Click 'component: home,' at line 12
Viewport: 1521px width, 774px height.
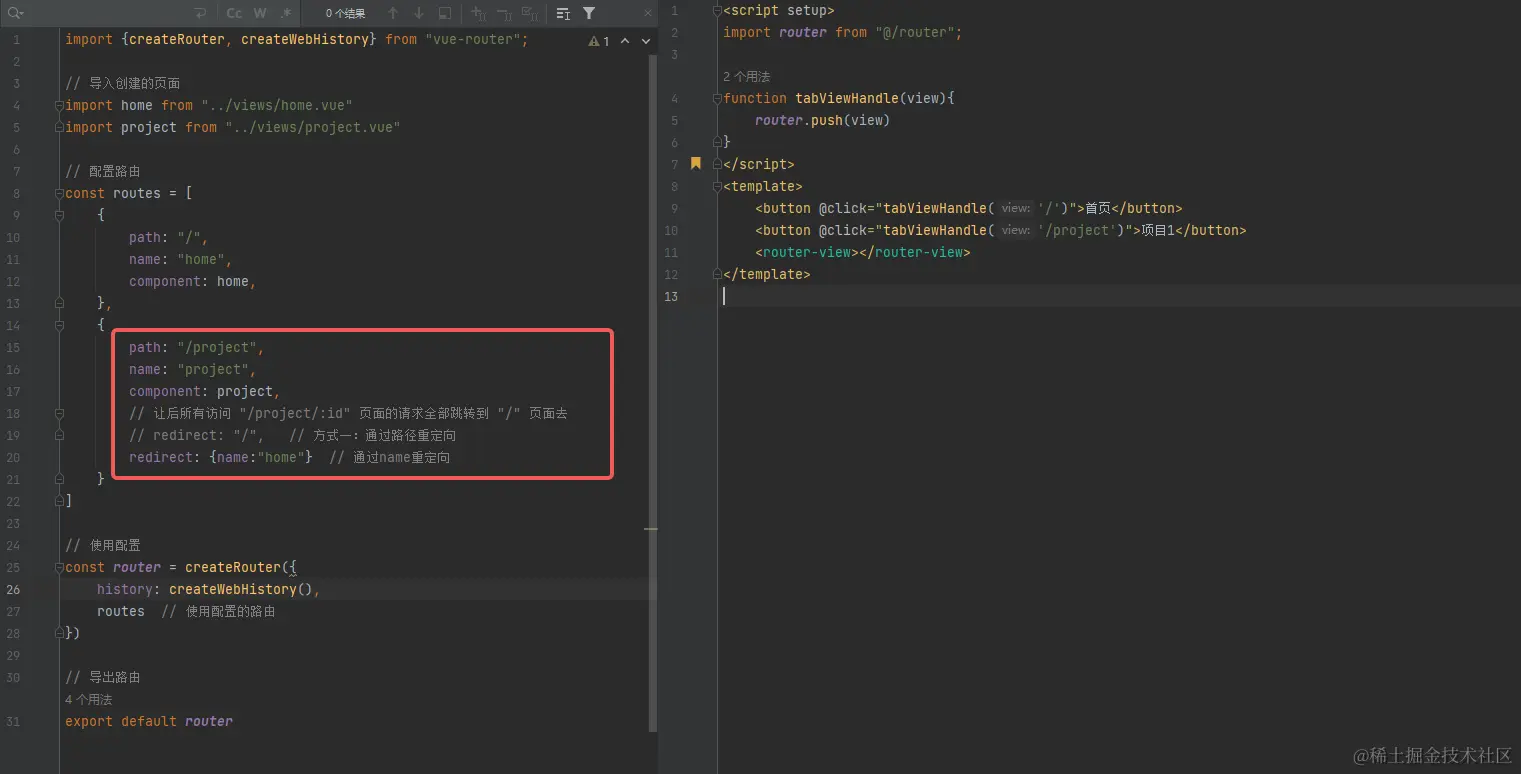[193, 281]
